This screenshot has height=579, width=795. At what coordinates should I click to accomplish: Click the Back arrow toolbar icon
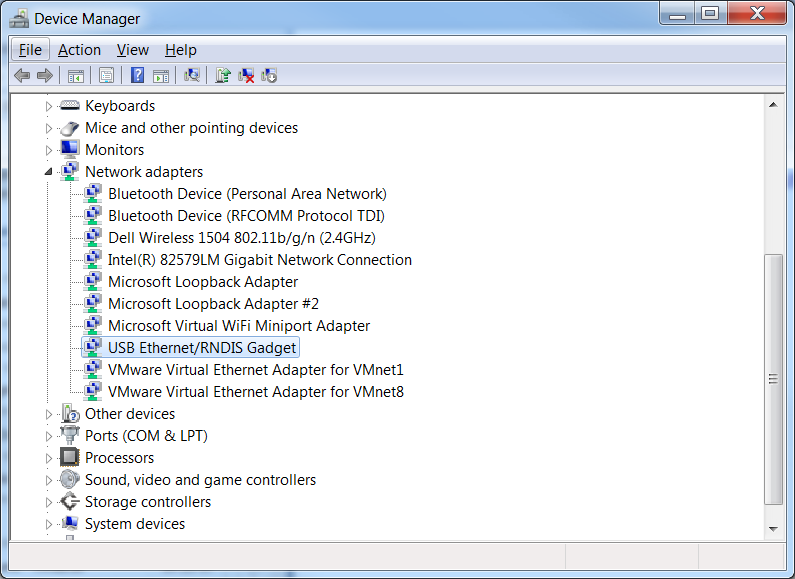[22, 76]
